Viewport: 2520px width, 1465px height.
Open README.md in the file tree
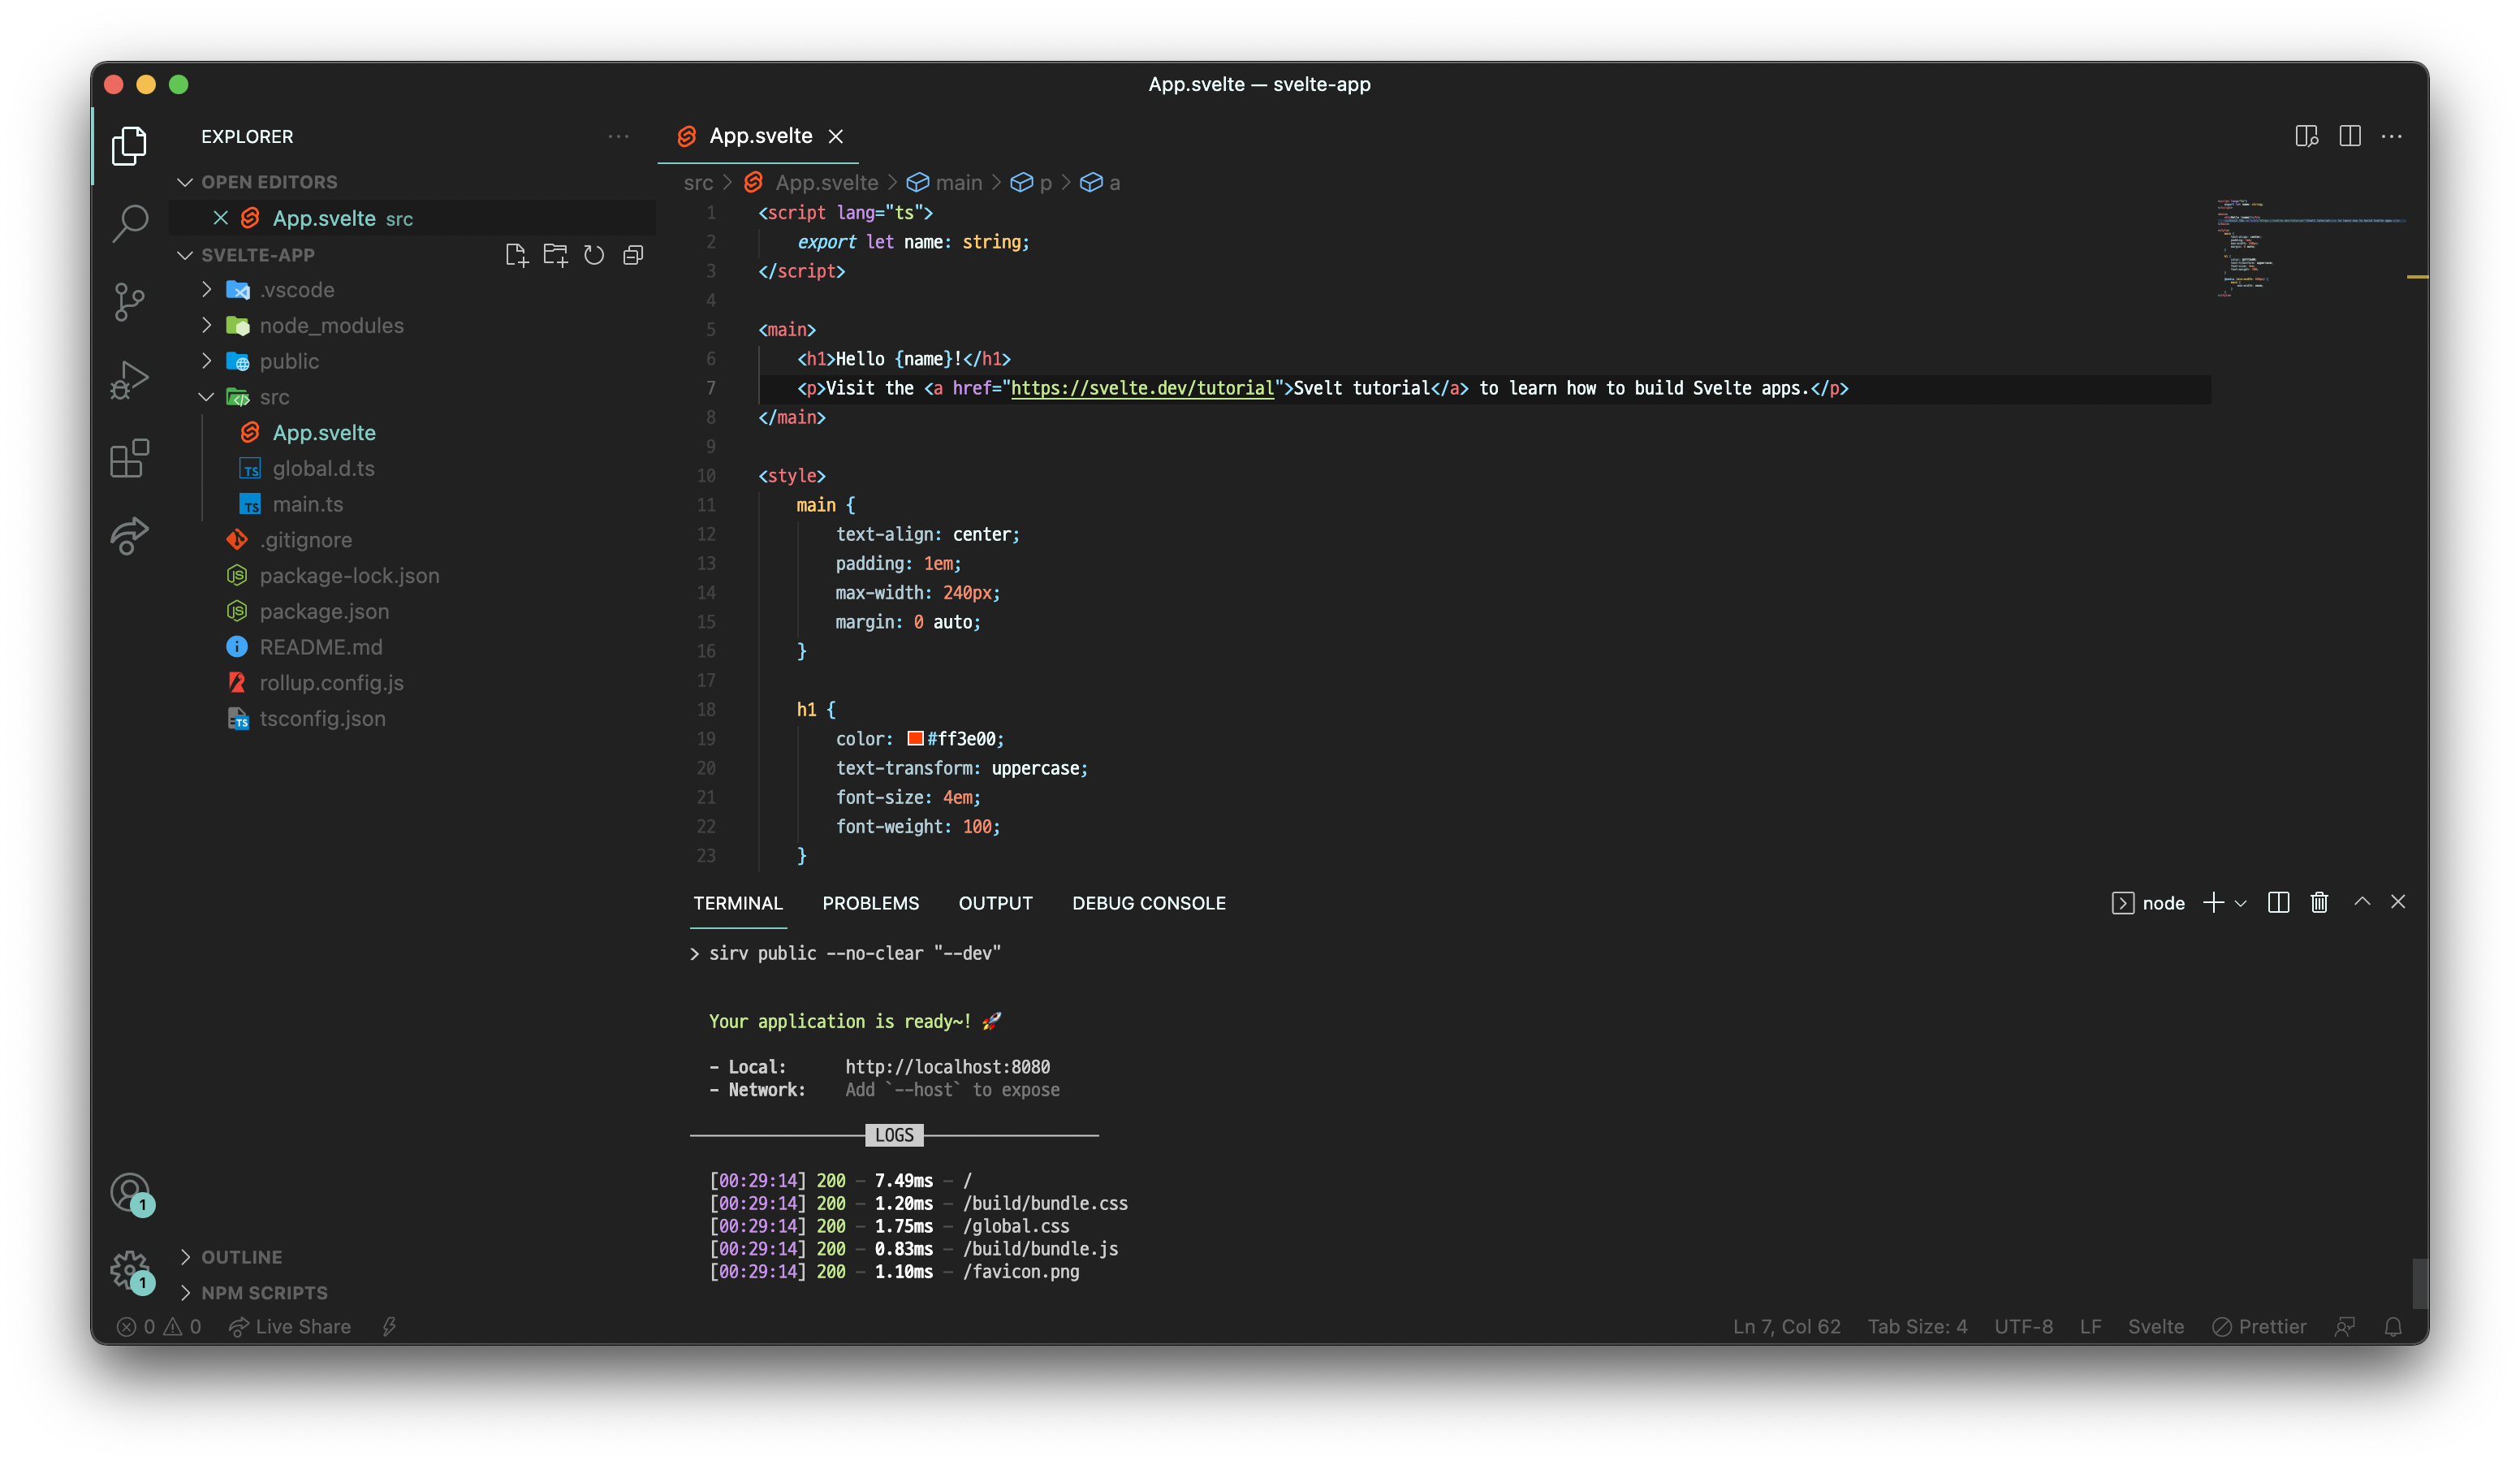click(x=320, y=647)
